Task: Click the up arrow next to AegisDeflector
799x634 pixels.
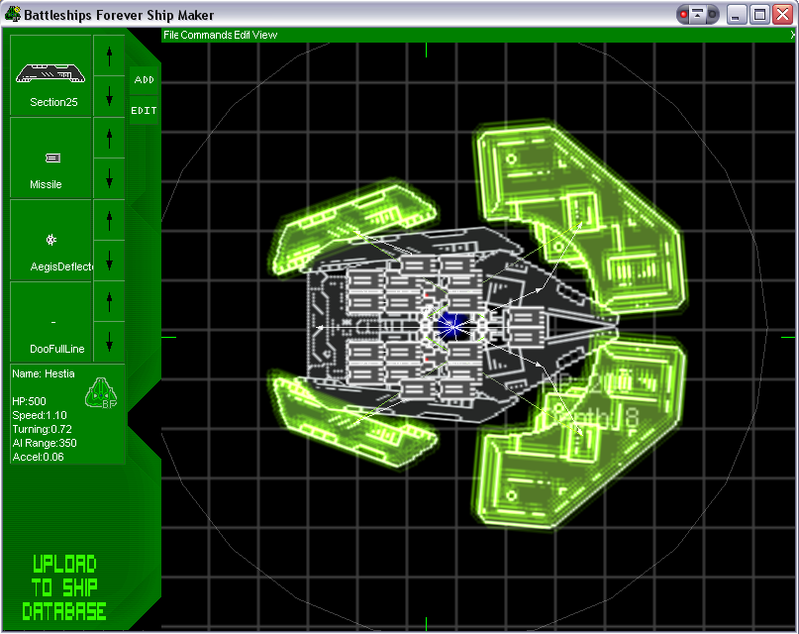Action: (109, 220)
